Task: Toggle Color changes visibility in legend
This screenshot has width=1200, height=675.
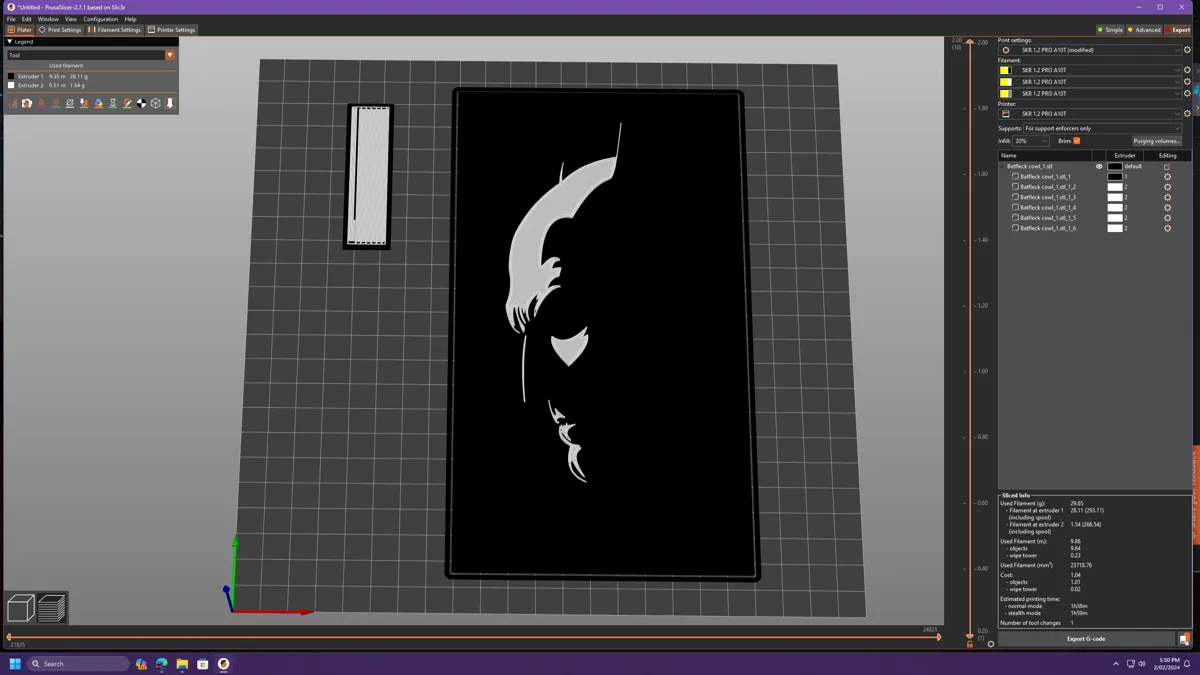Action: 98,103
